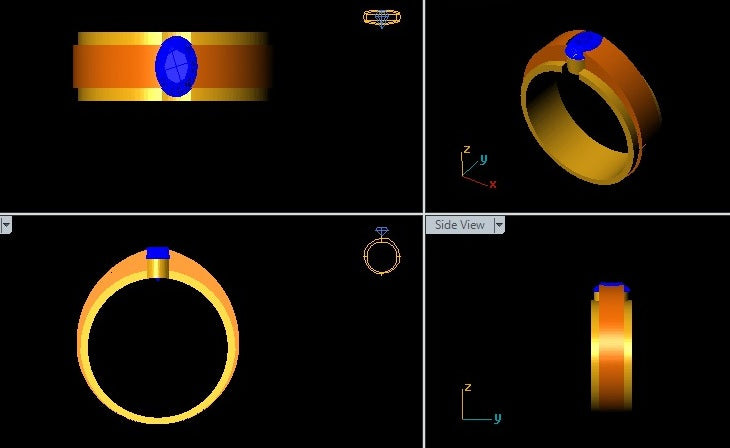Select the gem setting post in the front view
This screenshot has width=730, height=448.
(x=158, y=269)
